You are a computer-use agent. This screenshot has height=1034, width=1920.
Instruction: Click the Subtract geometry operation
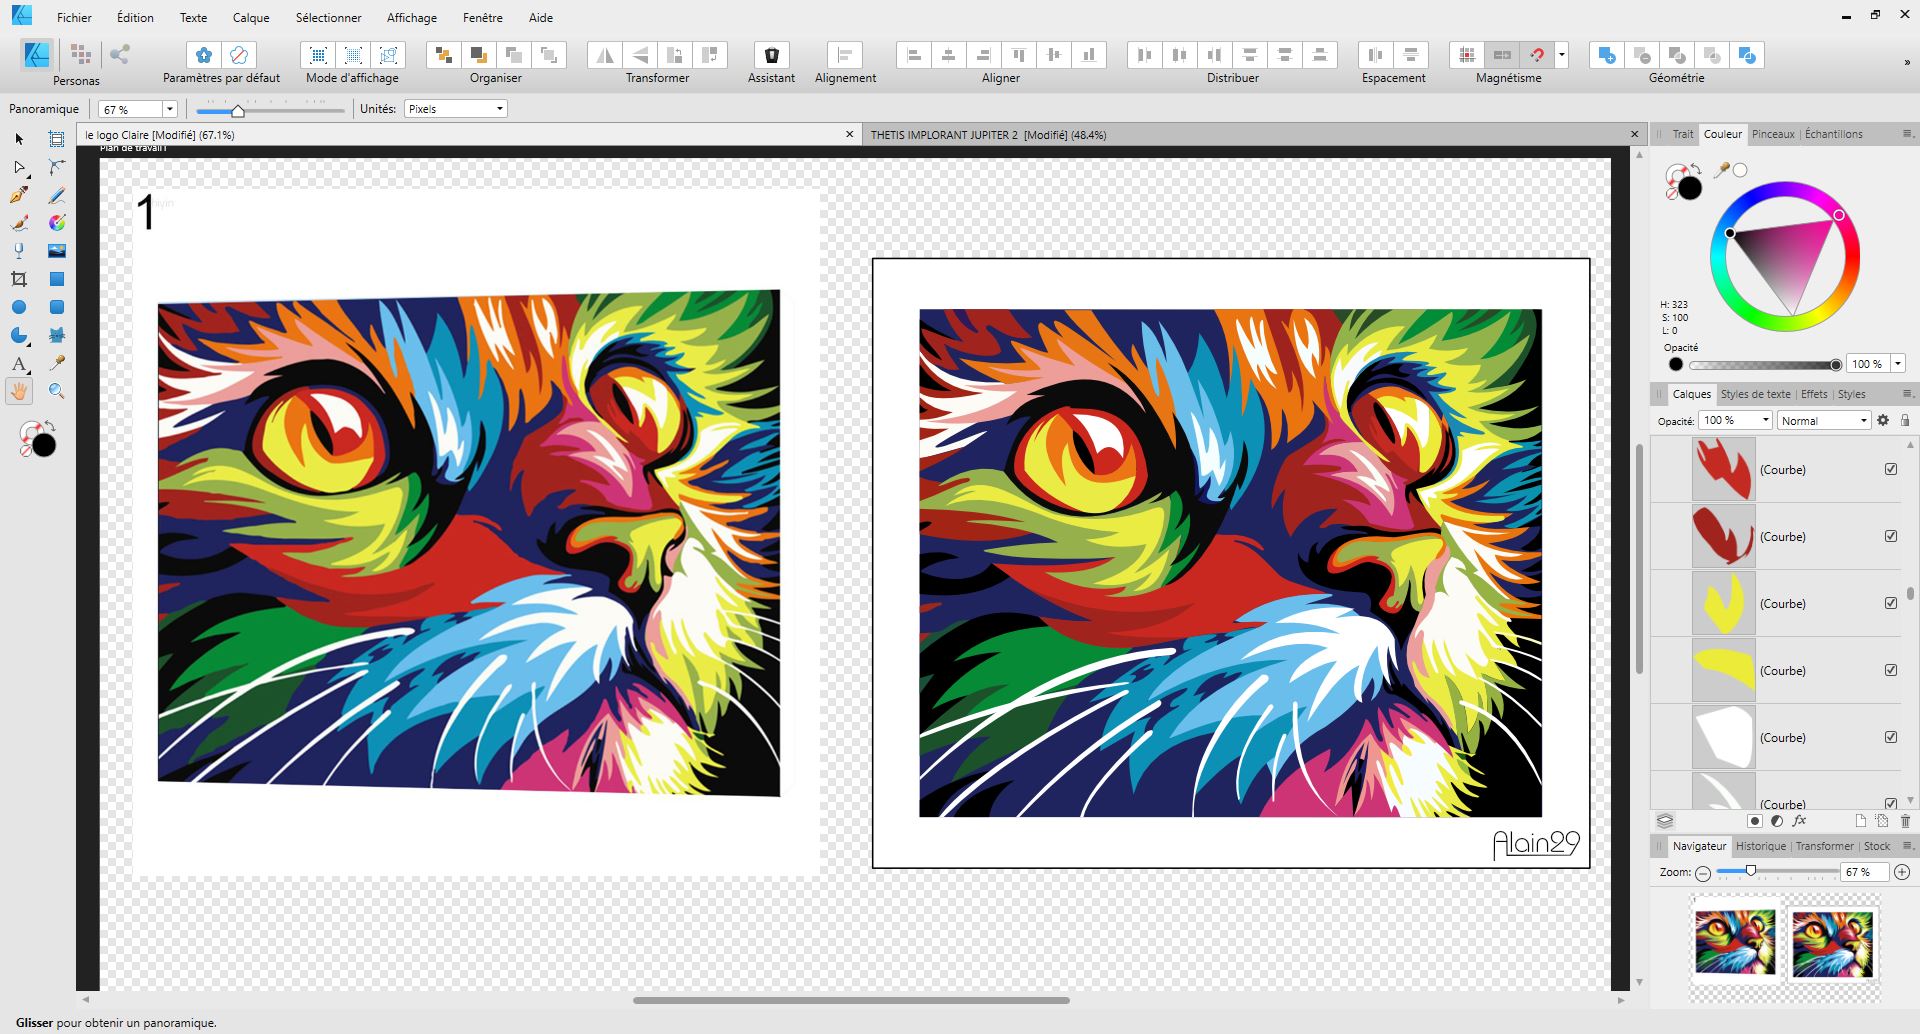pos(1641,55)
